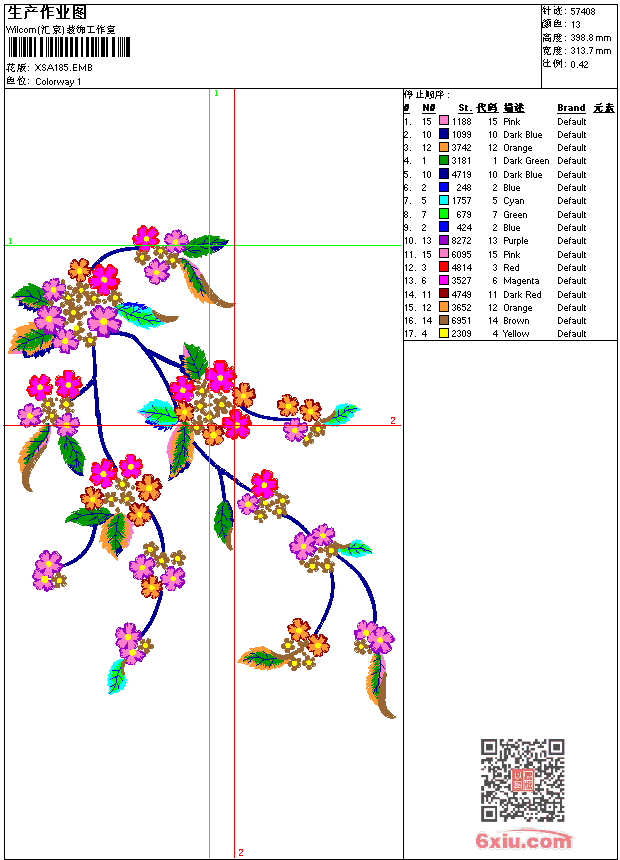Click the barcode under the studio name

tap(69, 47)
